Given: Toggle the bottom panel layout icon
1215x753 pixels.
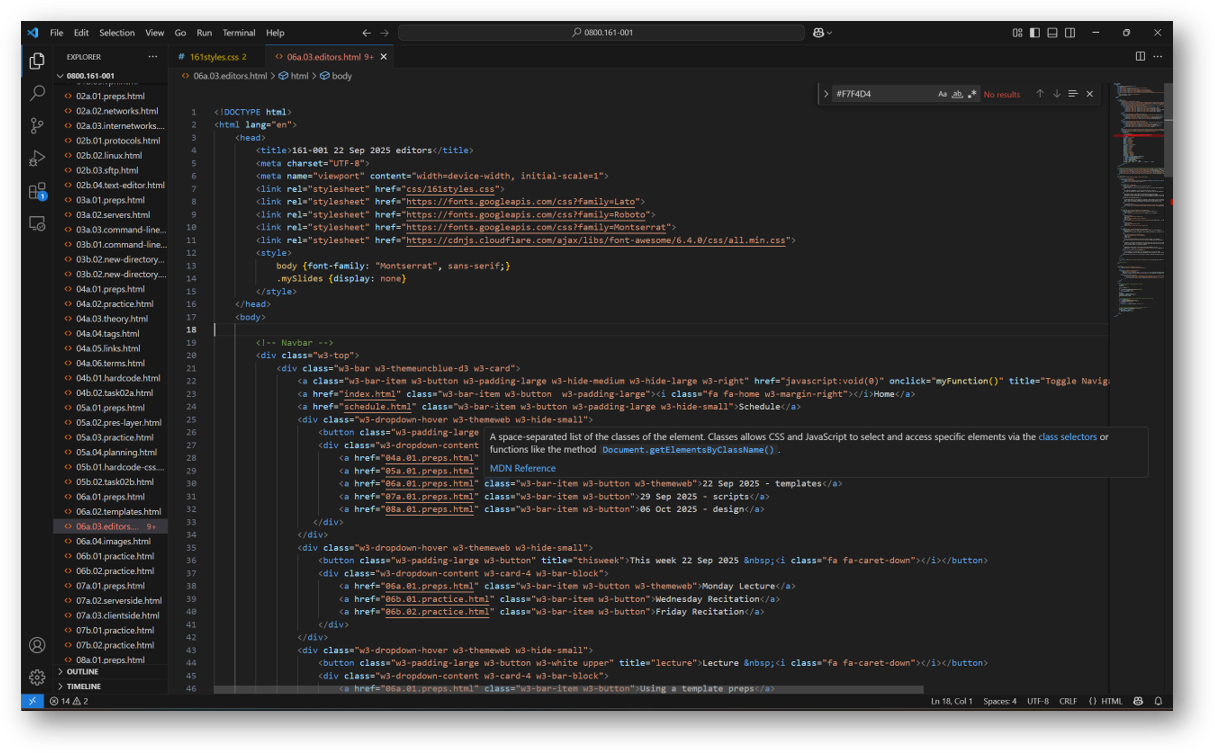Looking at the screenshot, I should point(1052,32).
